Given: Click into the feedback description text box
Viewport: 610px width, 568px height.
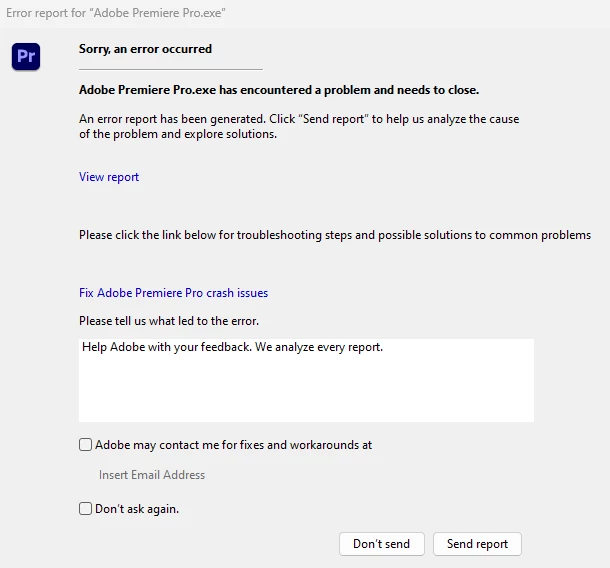Looking at the screenshot, I should pos(306,380).
